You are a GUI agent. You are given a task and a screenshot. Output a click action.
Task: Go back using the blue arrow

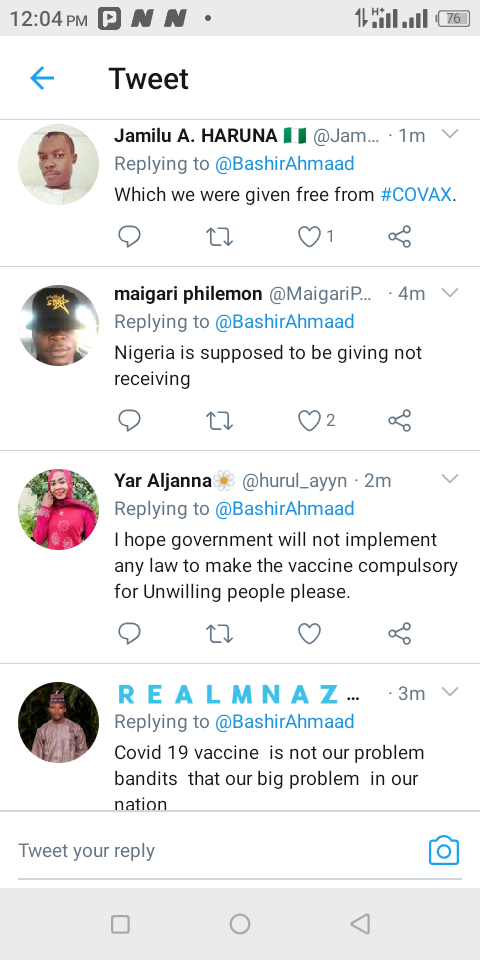point(42,78)
